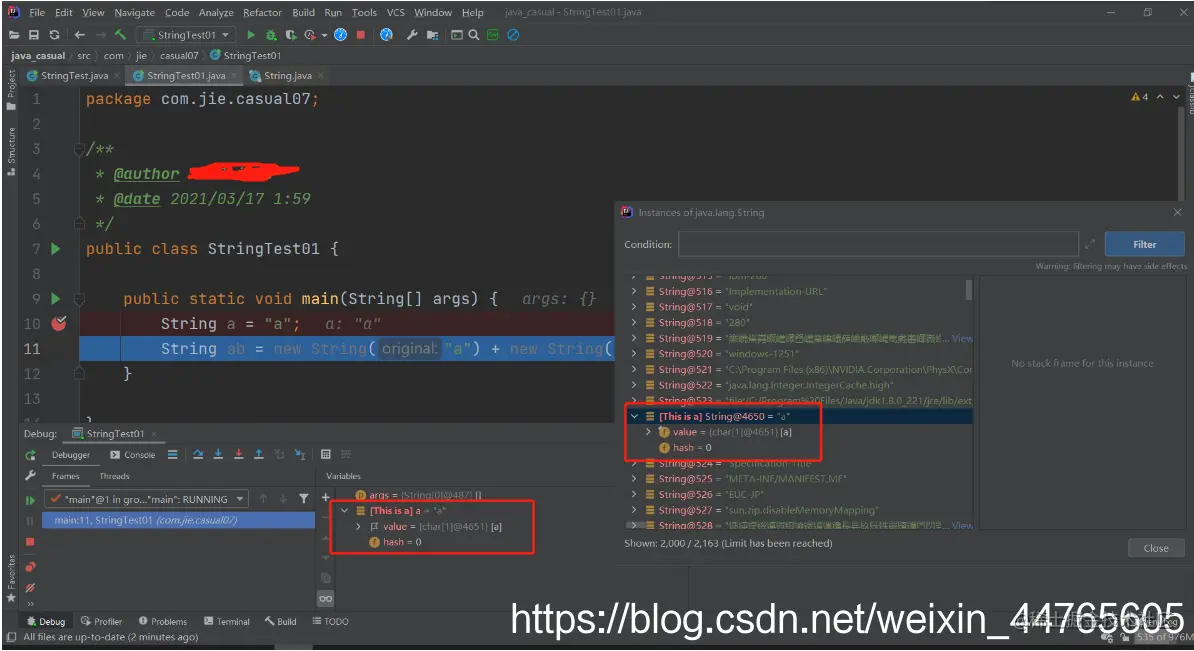Click the frames filter funnel icon
This screenshot has width=1194, height=651.
pos(304,499)
